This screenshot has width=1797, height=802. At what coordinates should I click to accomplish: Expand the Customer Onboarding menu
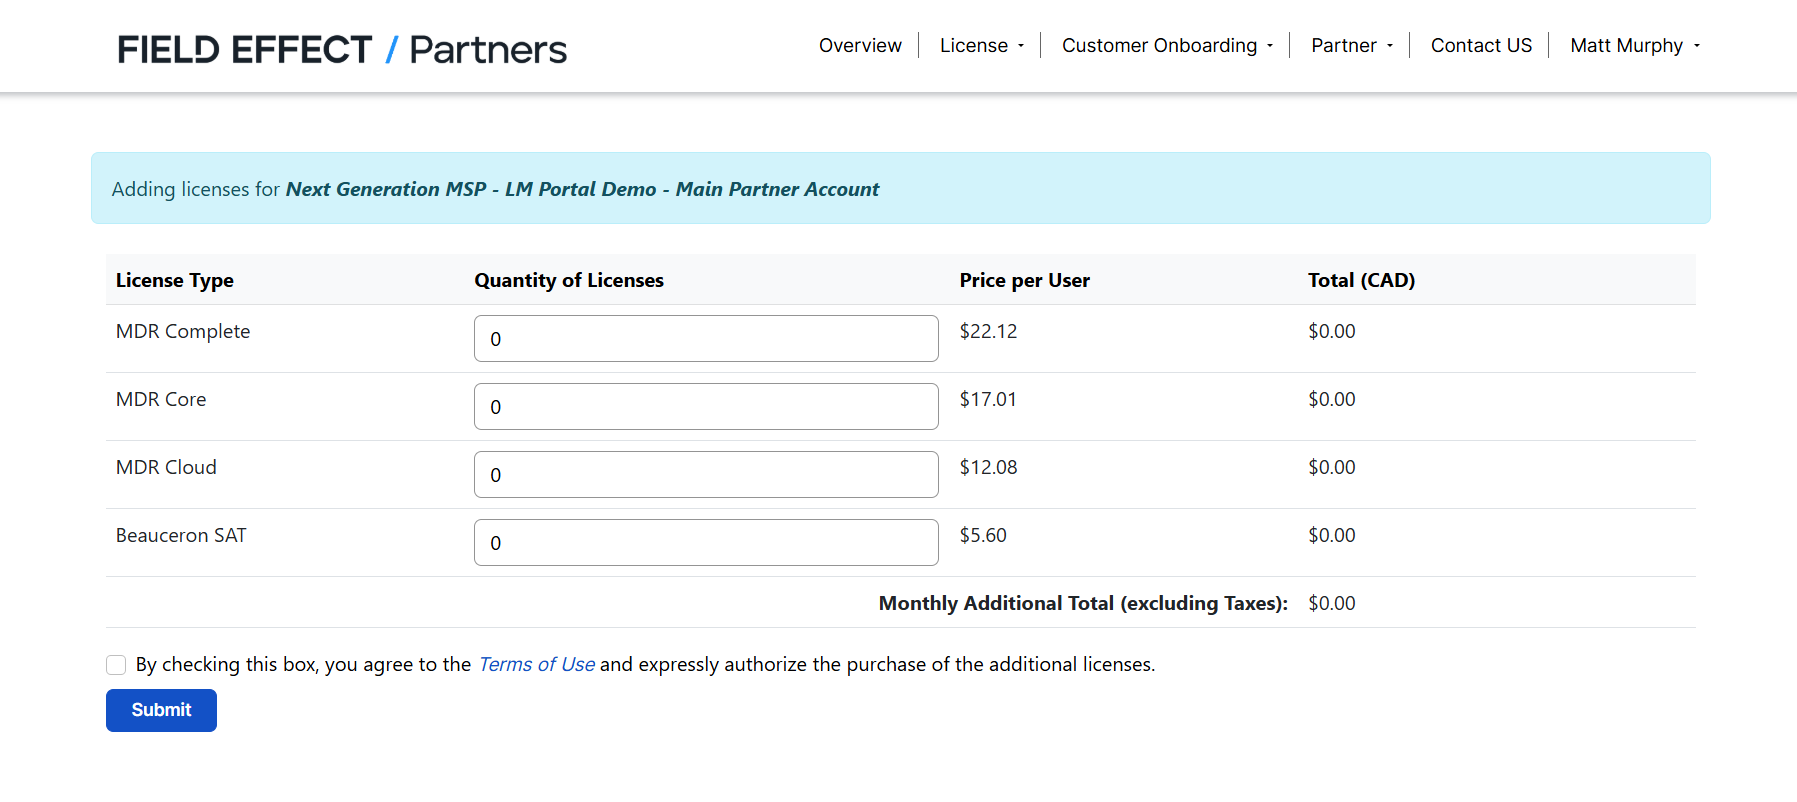pos(1167,45)
